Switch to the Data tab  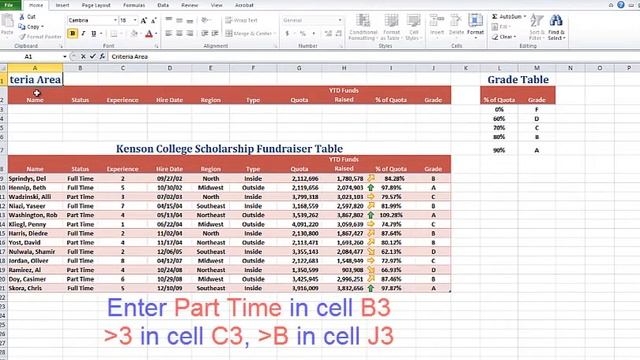click(x=163, y=5)
